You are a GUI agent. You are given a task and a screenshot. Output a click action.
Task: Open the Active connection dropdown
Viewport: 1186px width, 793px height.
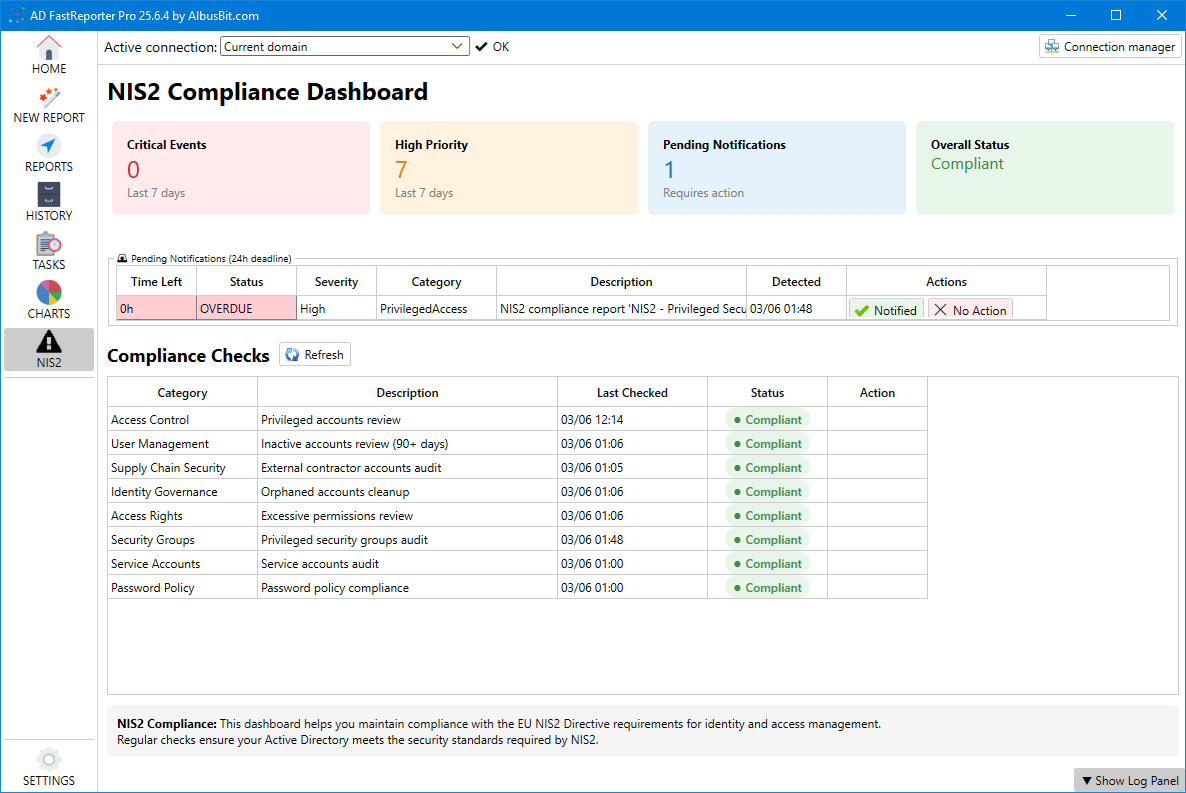(x=344, y=47)
